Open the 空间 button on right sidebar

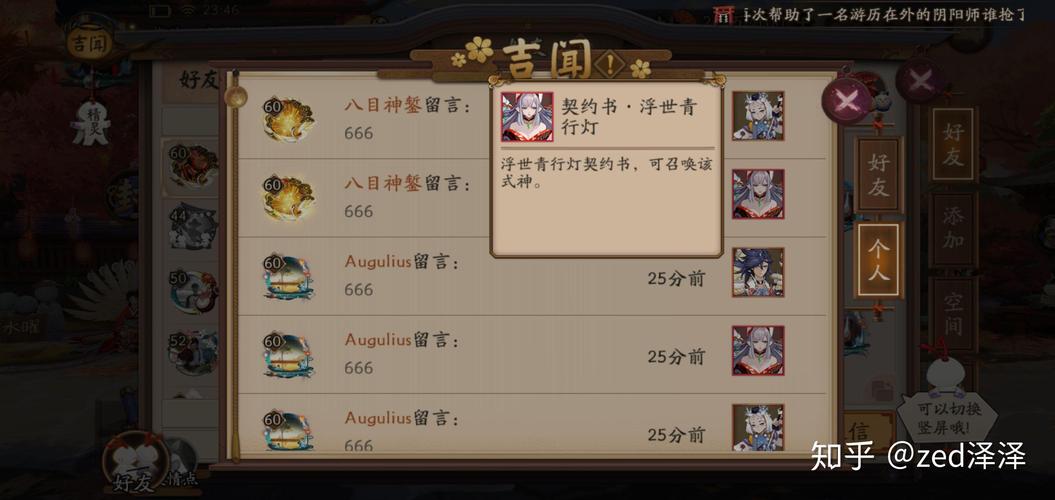point(953,315)
